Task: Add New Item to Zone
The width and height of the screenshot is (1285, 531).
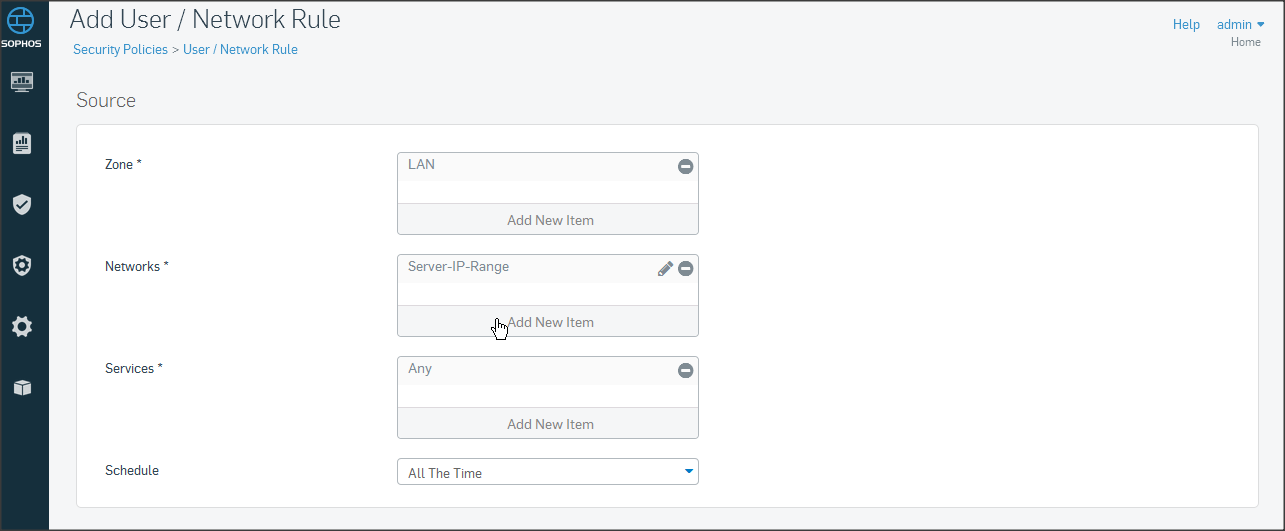Action: click(x=549, y=220)
